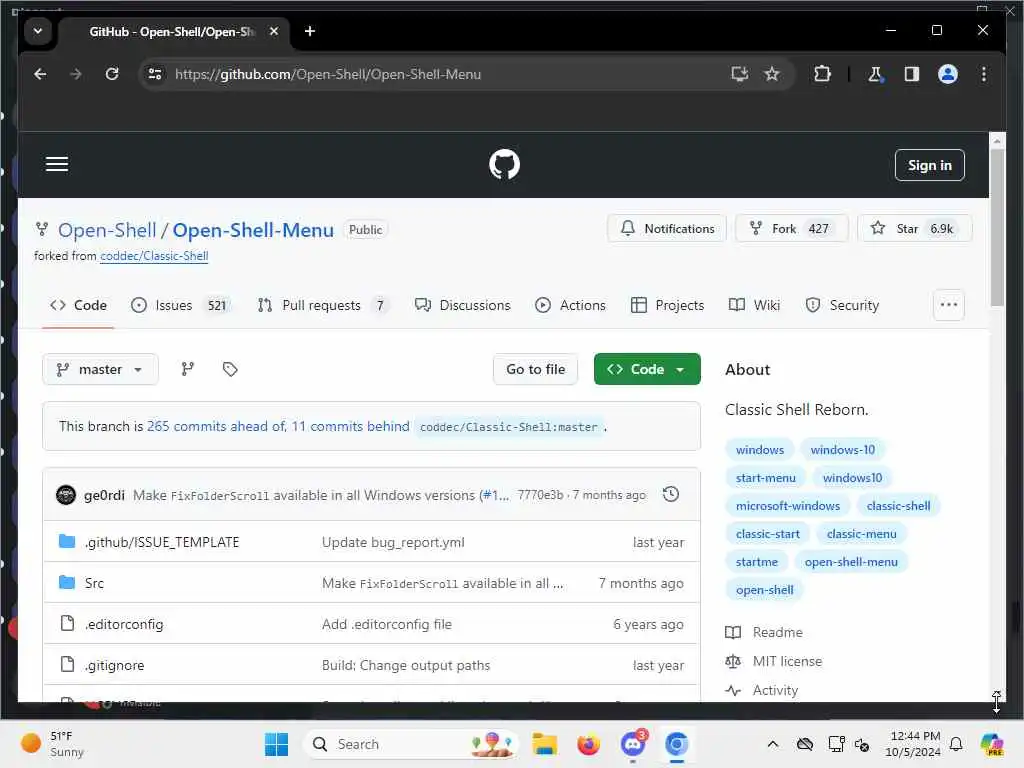The width and height of the screenshot is (1024, 768).
Task: Open Chrome three-dot menu
Action: [x=984, y=74]
